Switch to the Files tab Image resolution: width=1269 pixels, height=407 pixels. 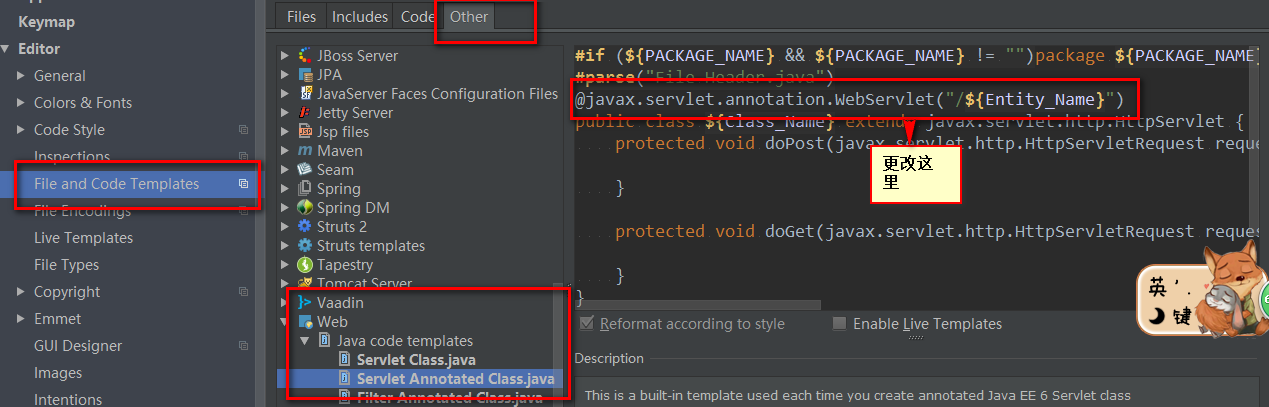[301, 17]
